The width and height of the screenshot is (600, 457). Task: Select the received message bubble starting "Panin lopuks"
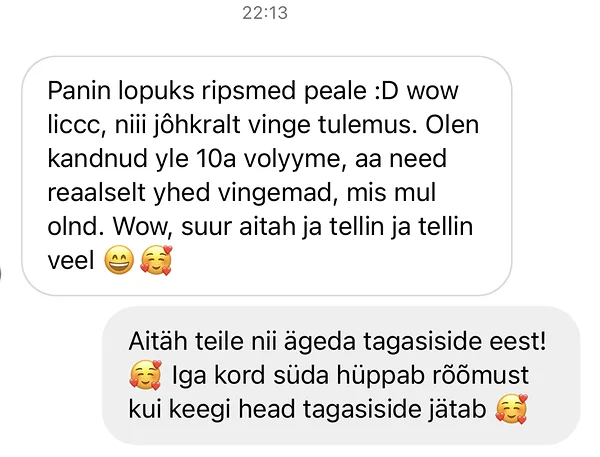tap(267, 176)
